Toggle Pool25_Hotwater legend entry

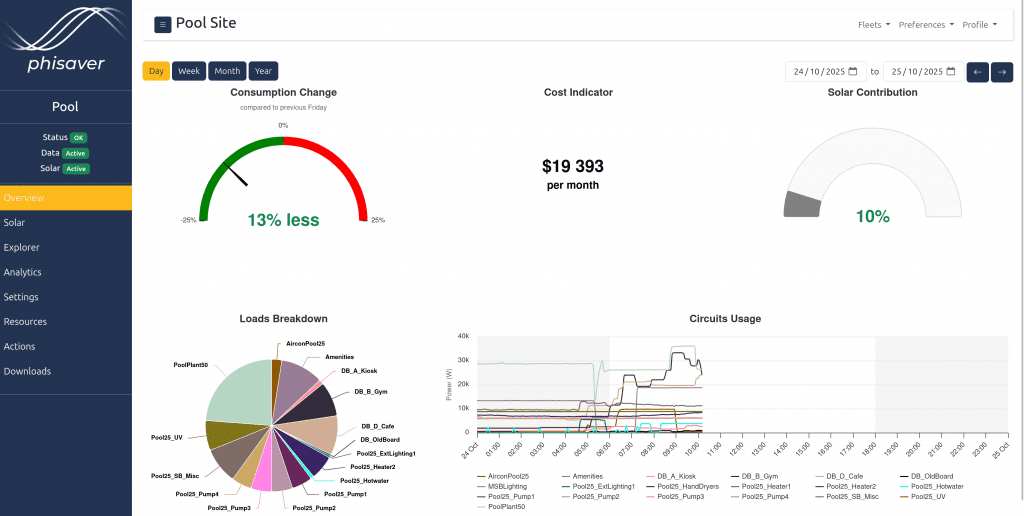coord(935,486)
